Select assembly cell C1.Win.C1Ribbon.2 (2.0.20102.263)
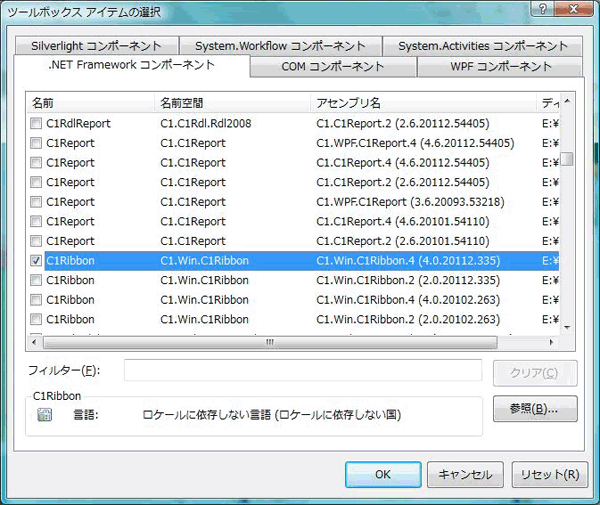Viewport: 600px width, 505px height. [408, 319]
